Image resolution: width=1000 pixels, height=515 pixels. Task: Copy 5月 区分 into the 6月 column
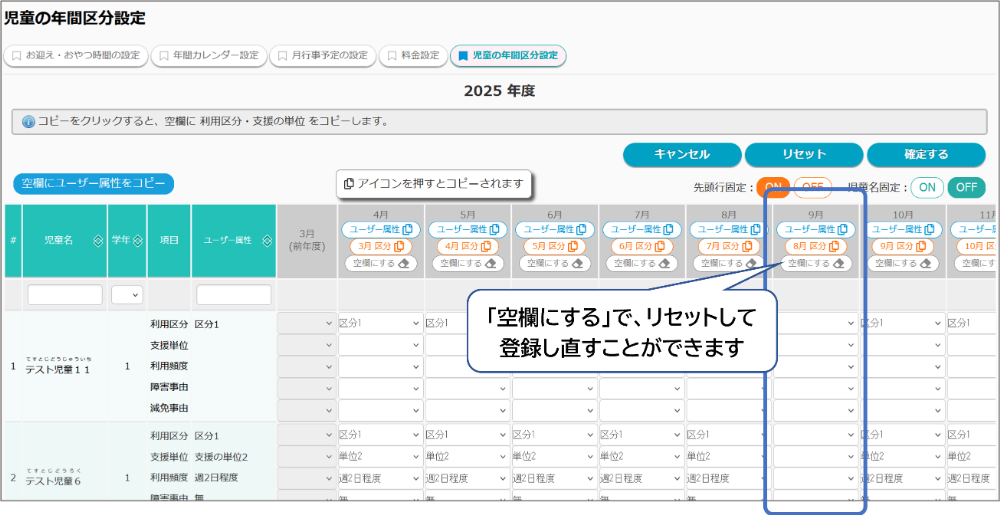(x=555, y=246)
